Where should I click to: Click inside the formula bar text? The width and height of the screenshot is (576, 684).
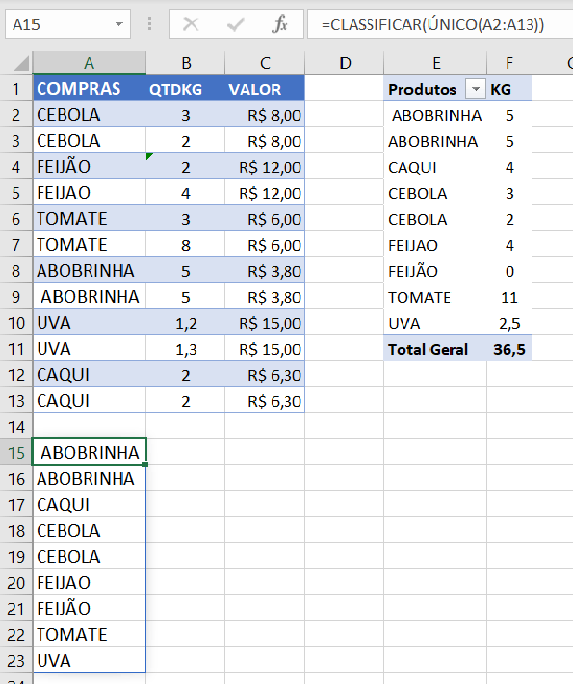pos(440,24)
